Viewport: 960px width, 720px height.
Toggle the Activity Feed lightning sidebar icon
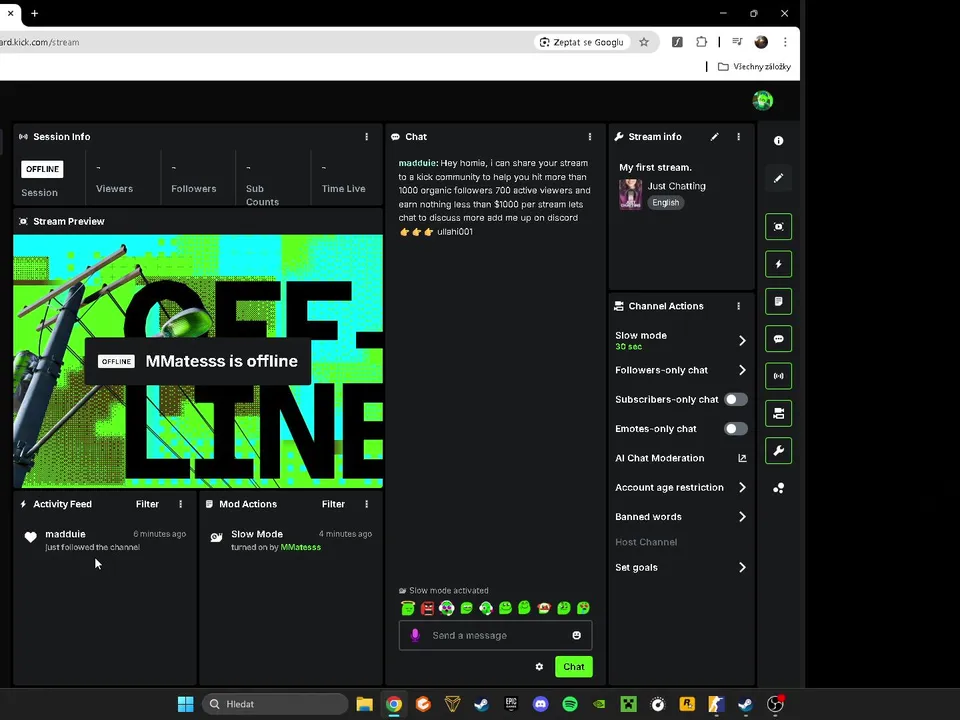pyautogui.click(x=778, y=264)
